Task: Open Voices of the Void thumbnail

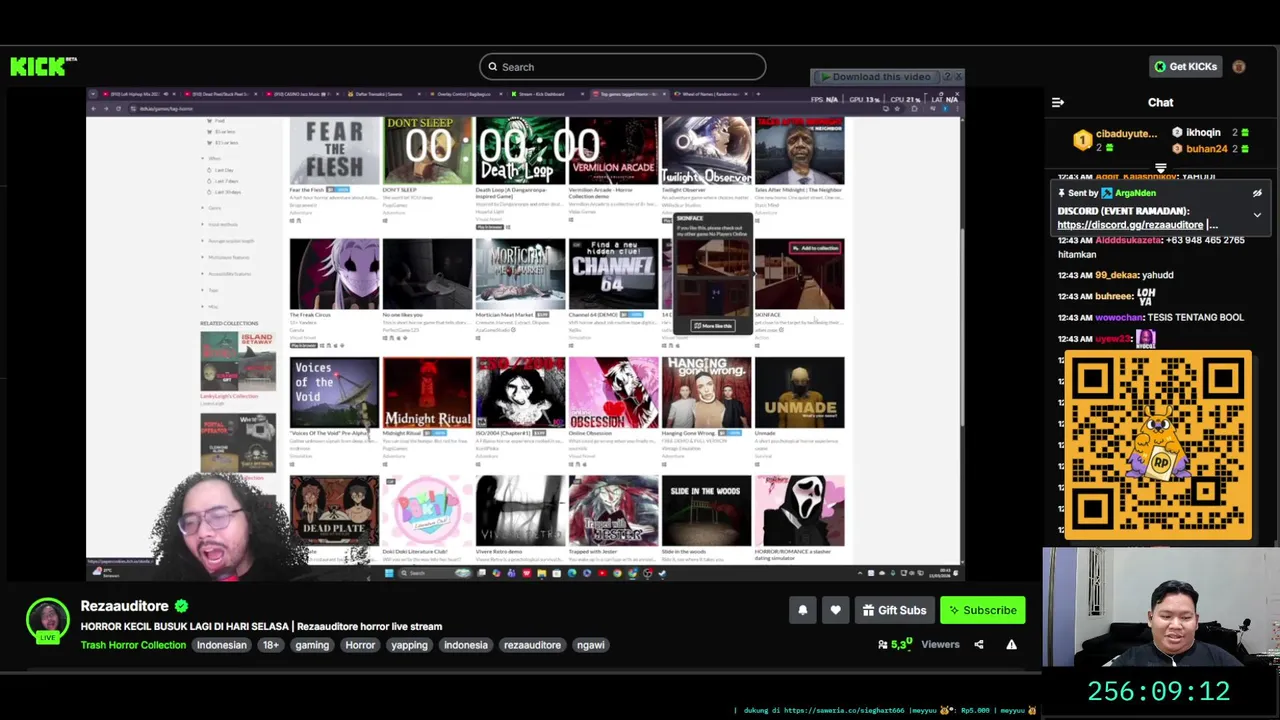Action: click(x=334, y=393)
